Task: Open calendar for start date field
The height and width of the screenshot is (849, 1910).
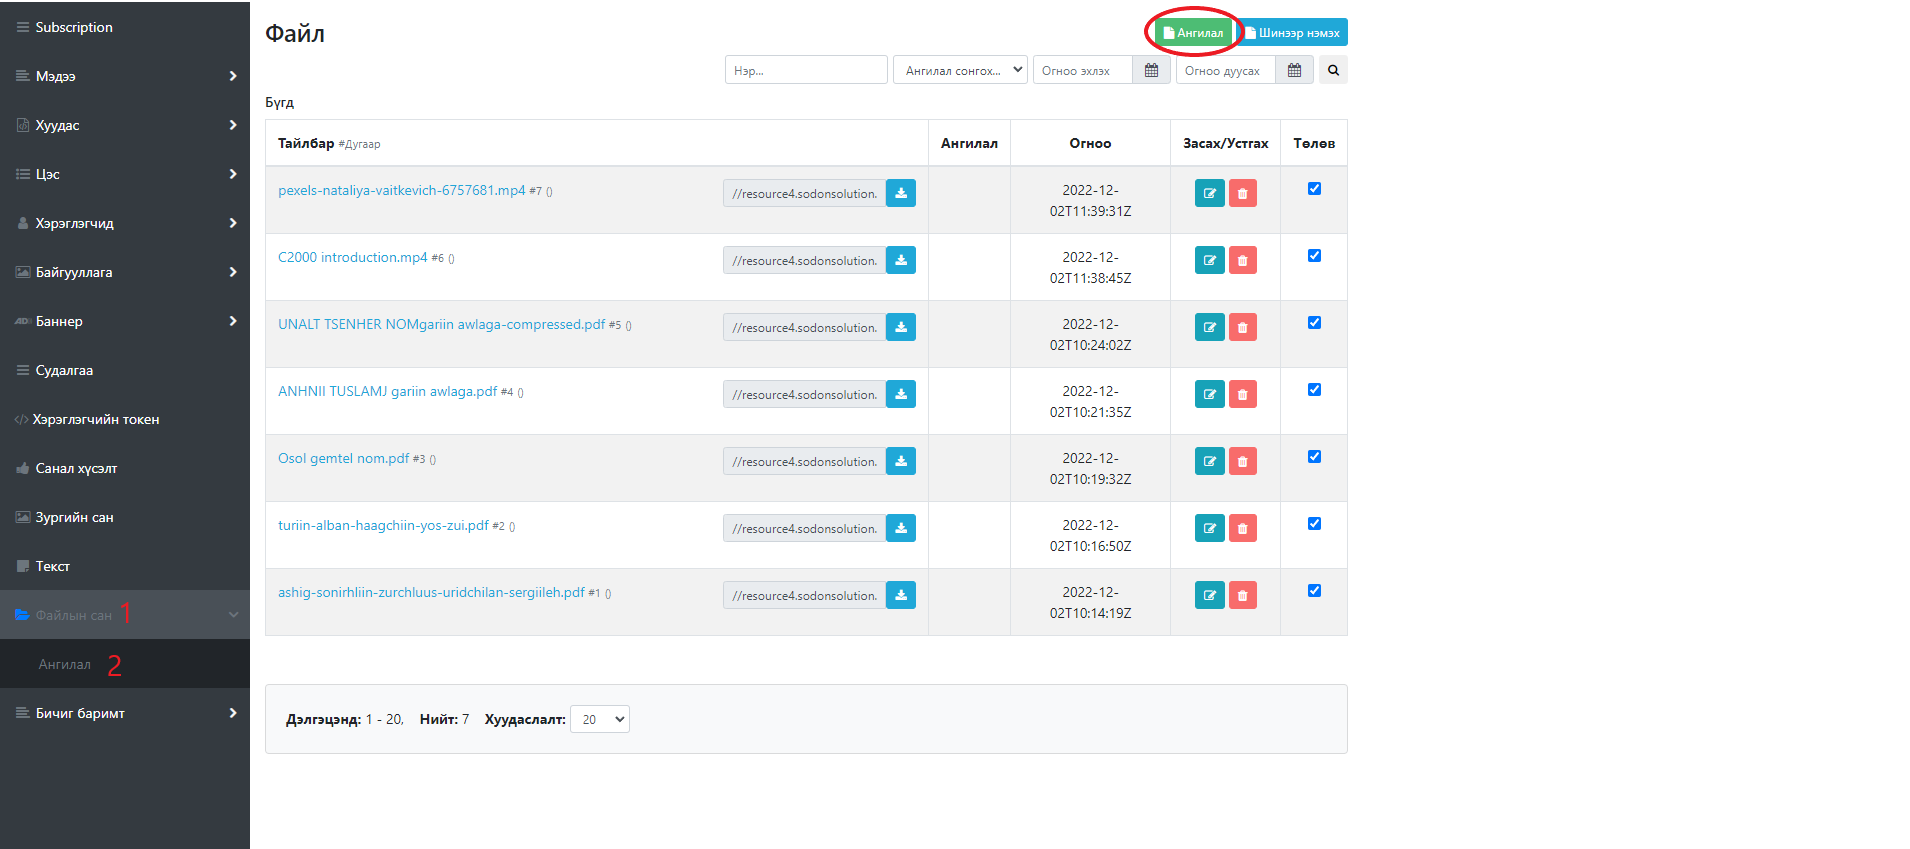Action: [x=1151, y=70]
